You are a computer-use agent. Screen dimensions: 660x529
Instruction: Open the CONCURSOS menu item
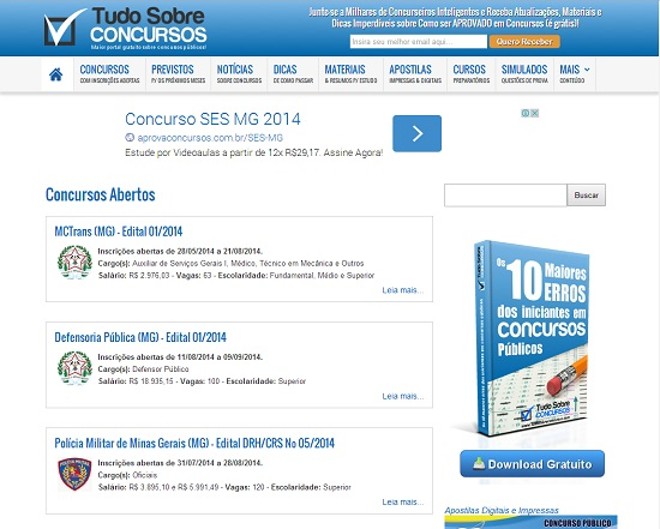coord(109,74)
